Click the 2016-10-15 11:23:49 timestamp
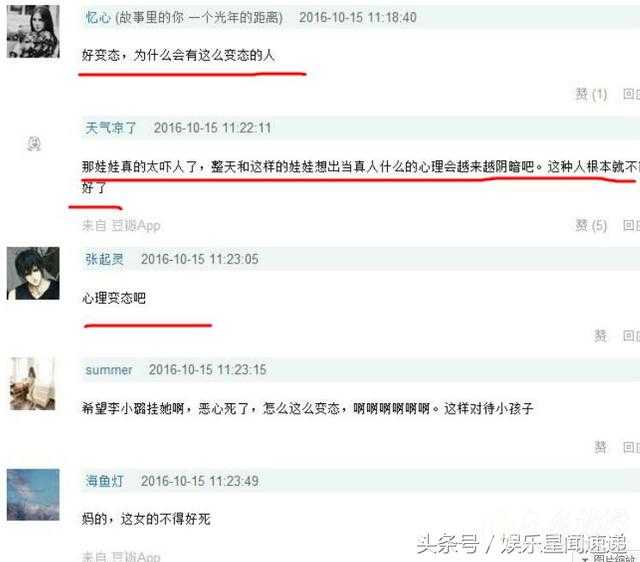 pyautogui.click(x=200, y=481)
